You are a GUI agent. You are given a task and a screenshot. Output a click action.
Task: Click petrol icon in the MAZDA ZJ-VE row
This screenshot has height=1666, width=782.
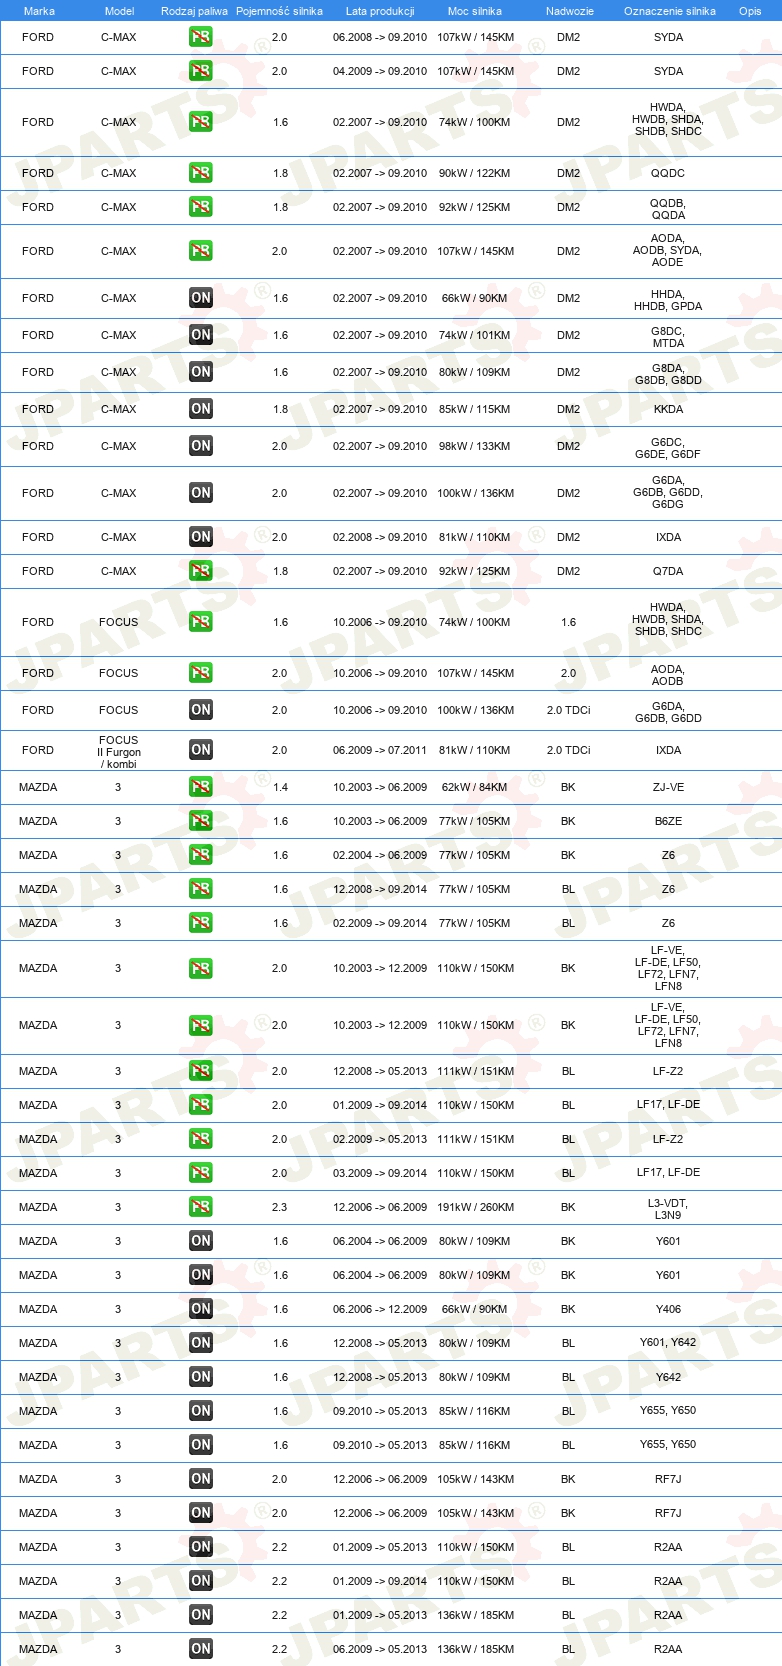(x=201, y=787)
